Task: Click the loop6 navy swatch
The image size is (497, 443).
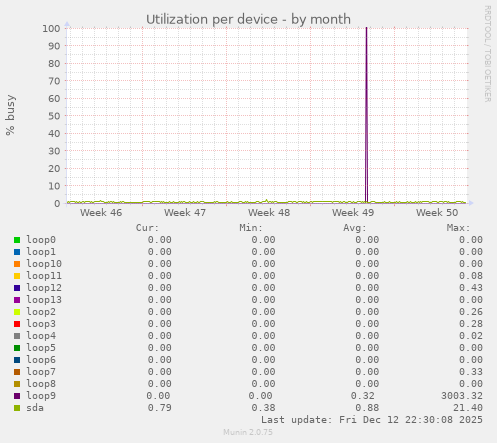Action: 17,360
